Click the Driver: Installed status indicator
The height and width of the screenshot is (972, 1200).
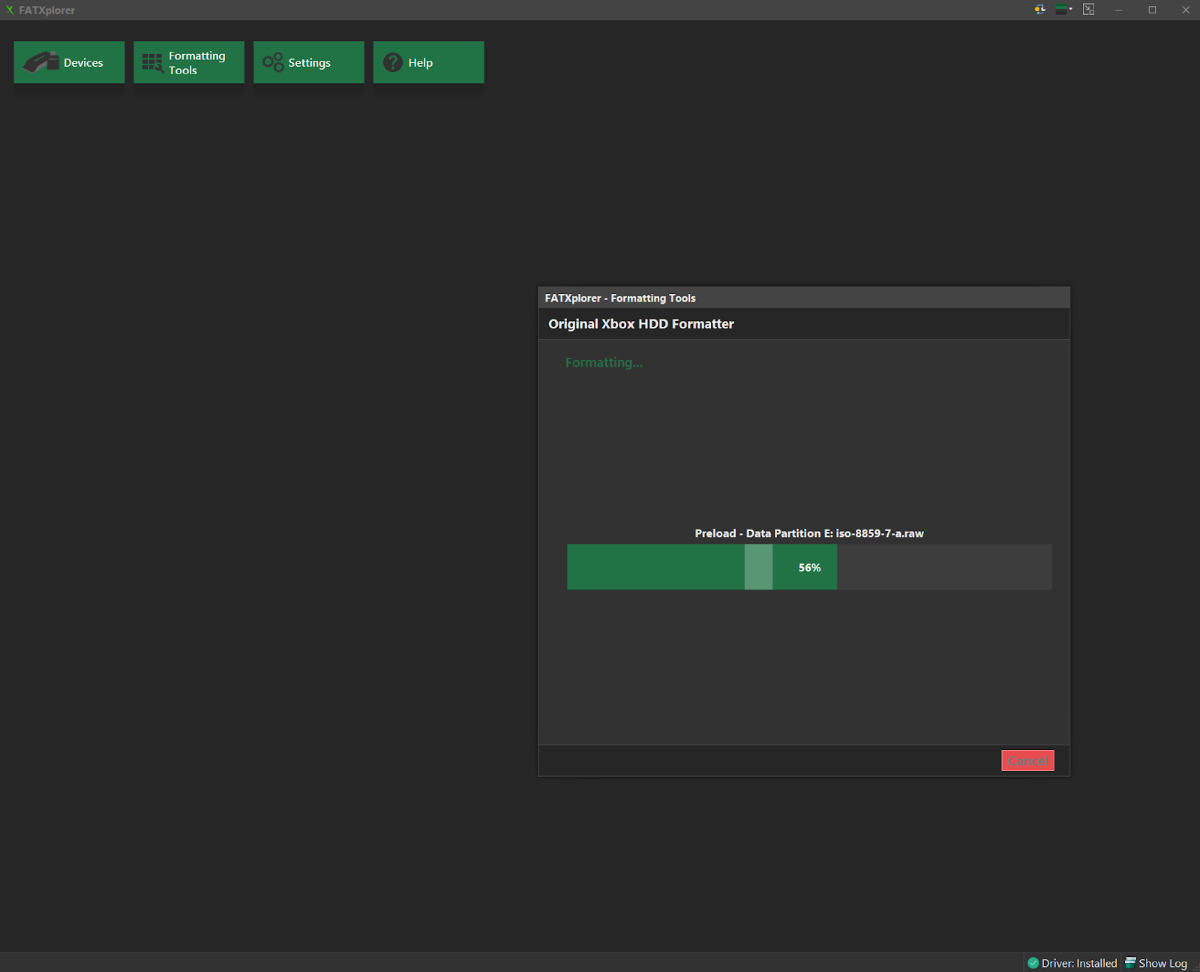click(1072, 963)
